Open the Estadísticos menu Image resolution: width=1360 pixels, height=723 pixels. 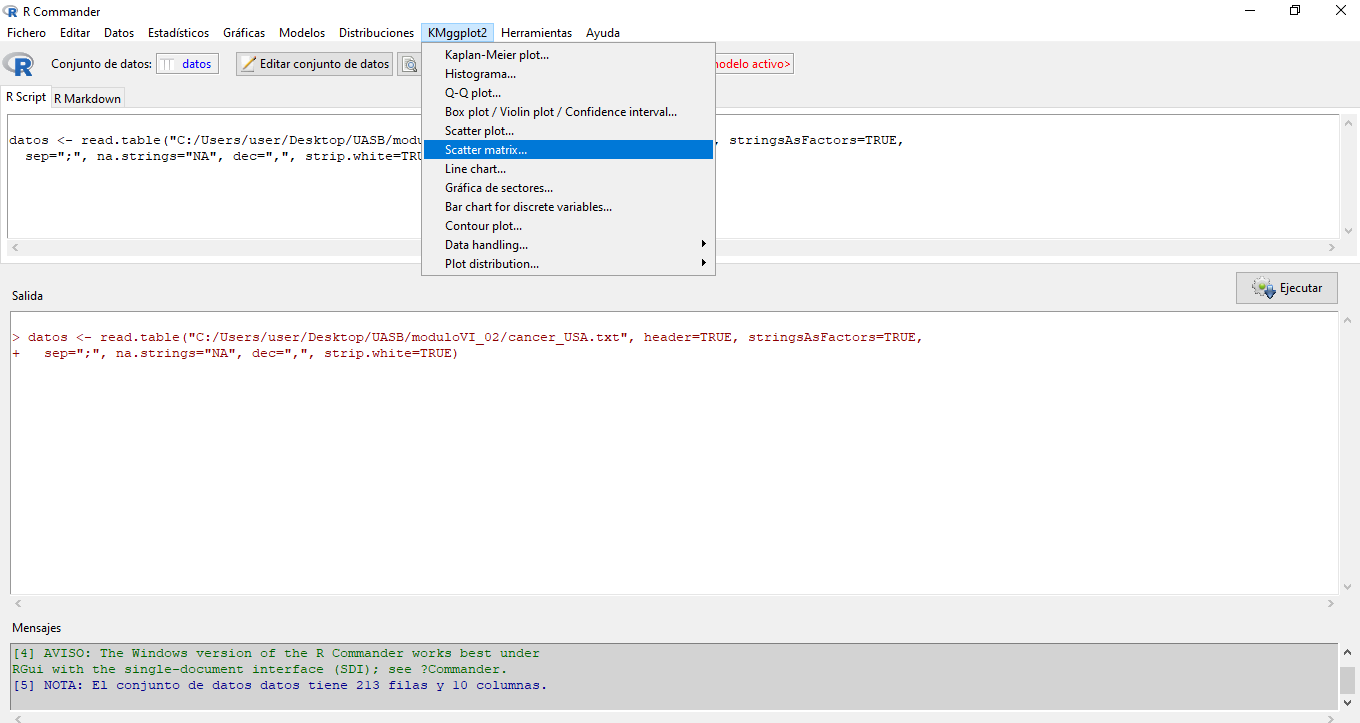[178, 33]
